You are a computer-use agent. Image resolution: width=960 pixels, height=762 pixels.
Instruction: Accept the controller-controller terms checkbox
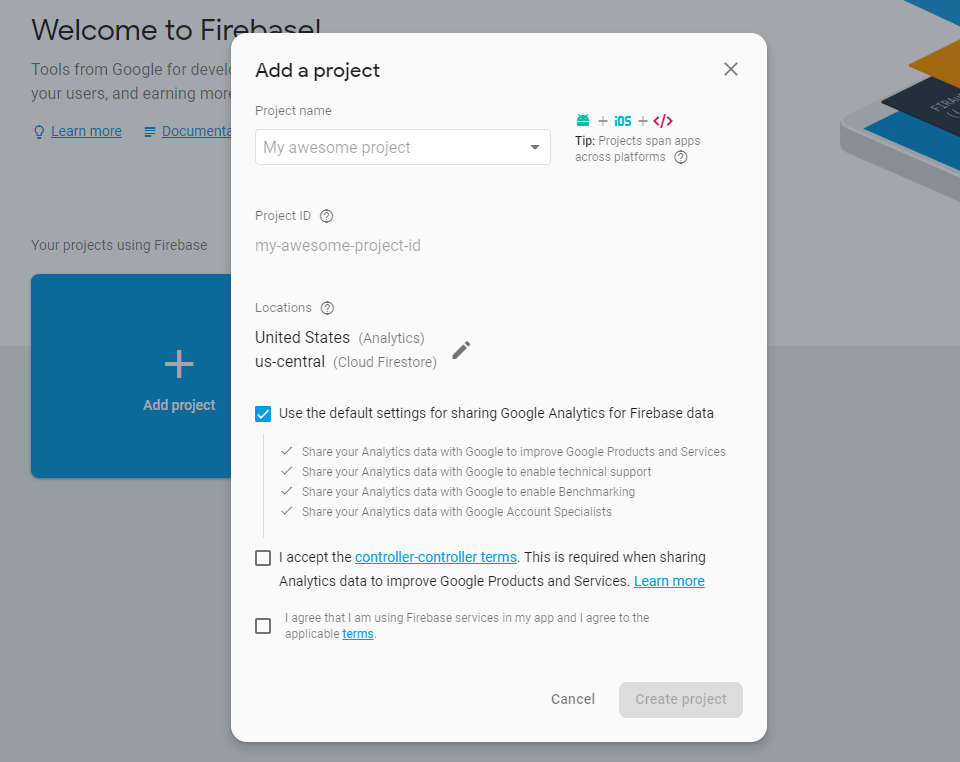(x=263, y=558)
